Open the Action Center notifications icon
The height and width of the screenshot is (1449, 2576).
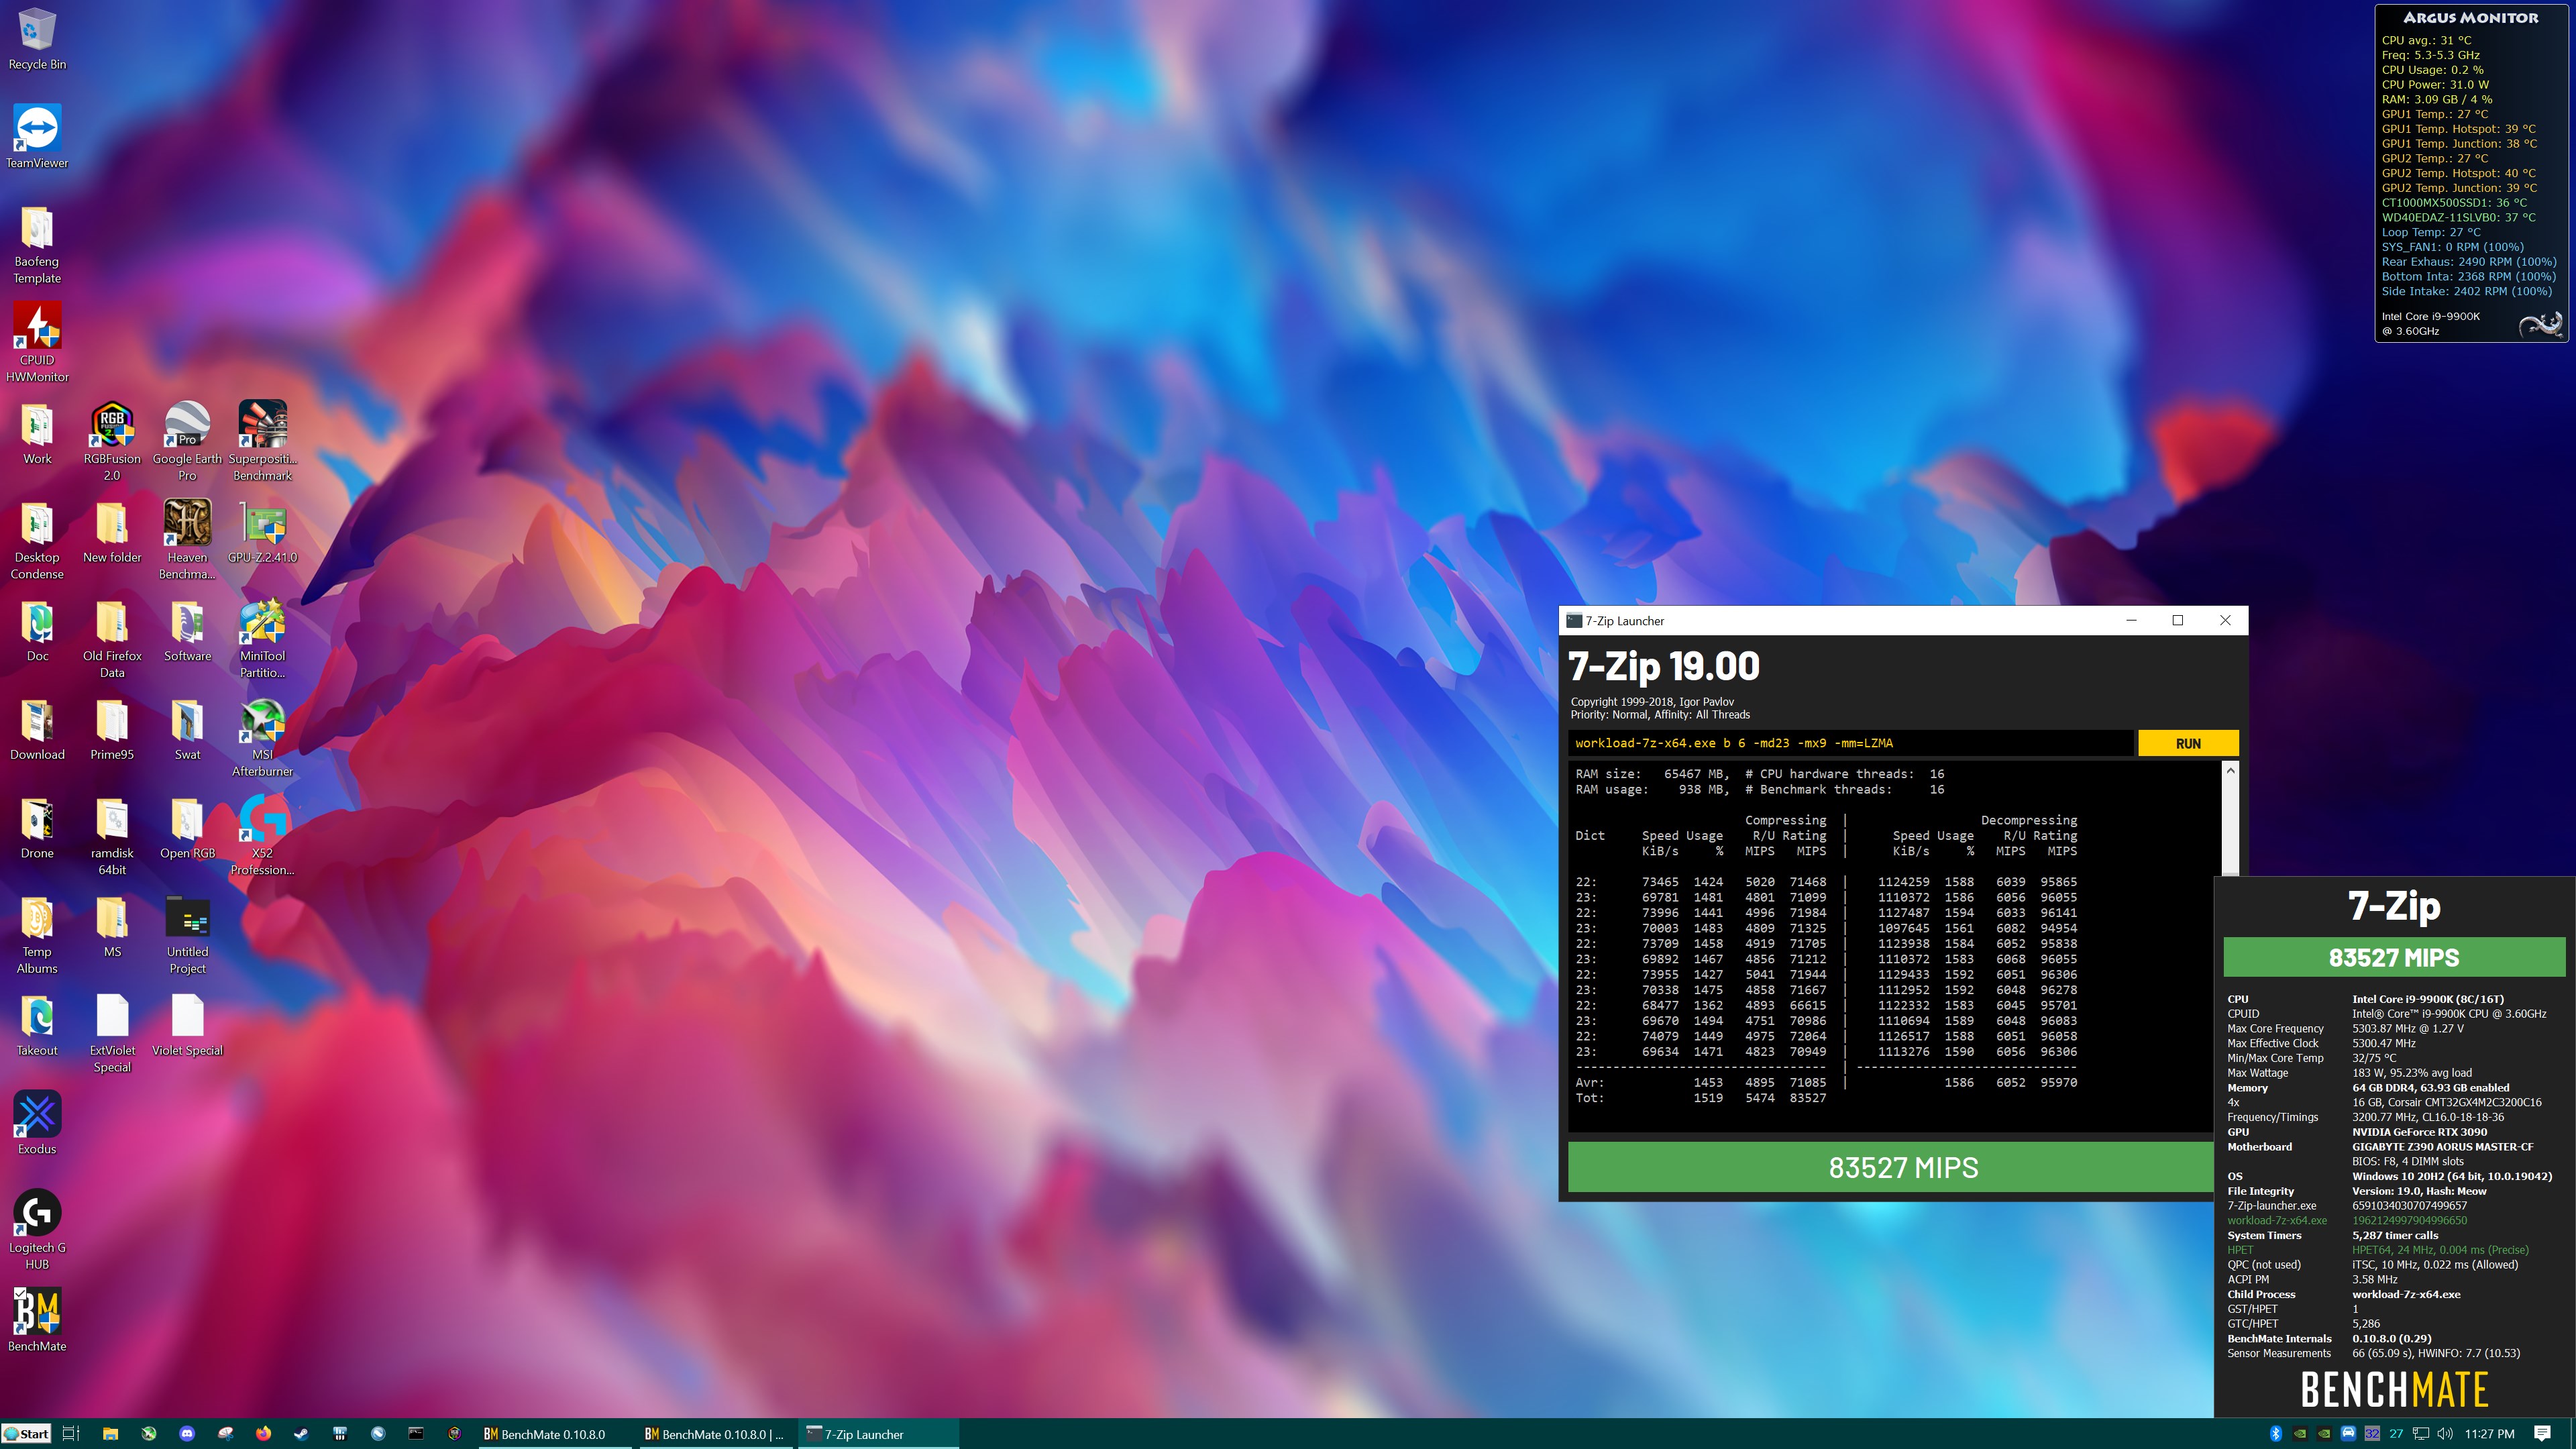click(2543, 1434)
